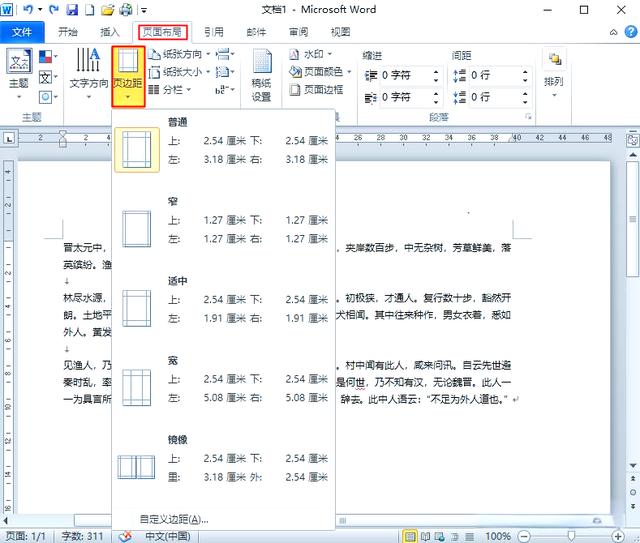Click the next page double arrow icon

(633, 506)
